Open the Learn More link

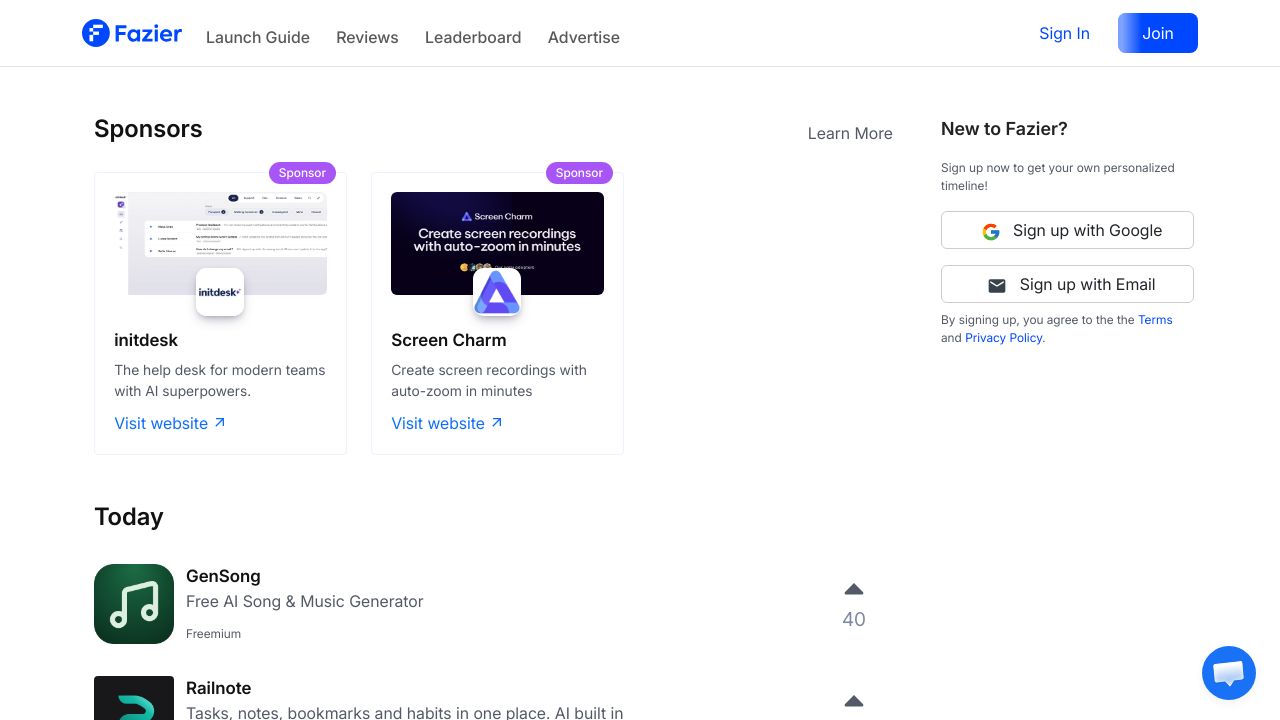point(850,133)
